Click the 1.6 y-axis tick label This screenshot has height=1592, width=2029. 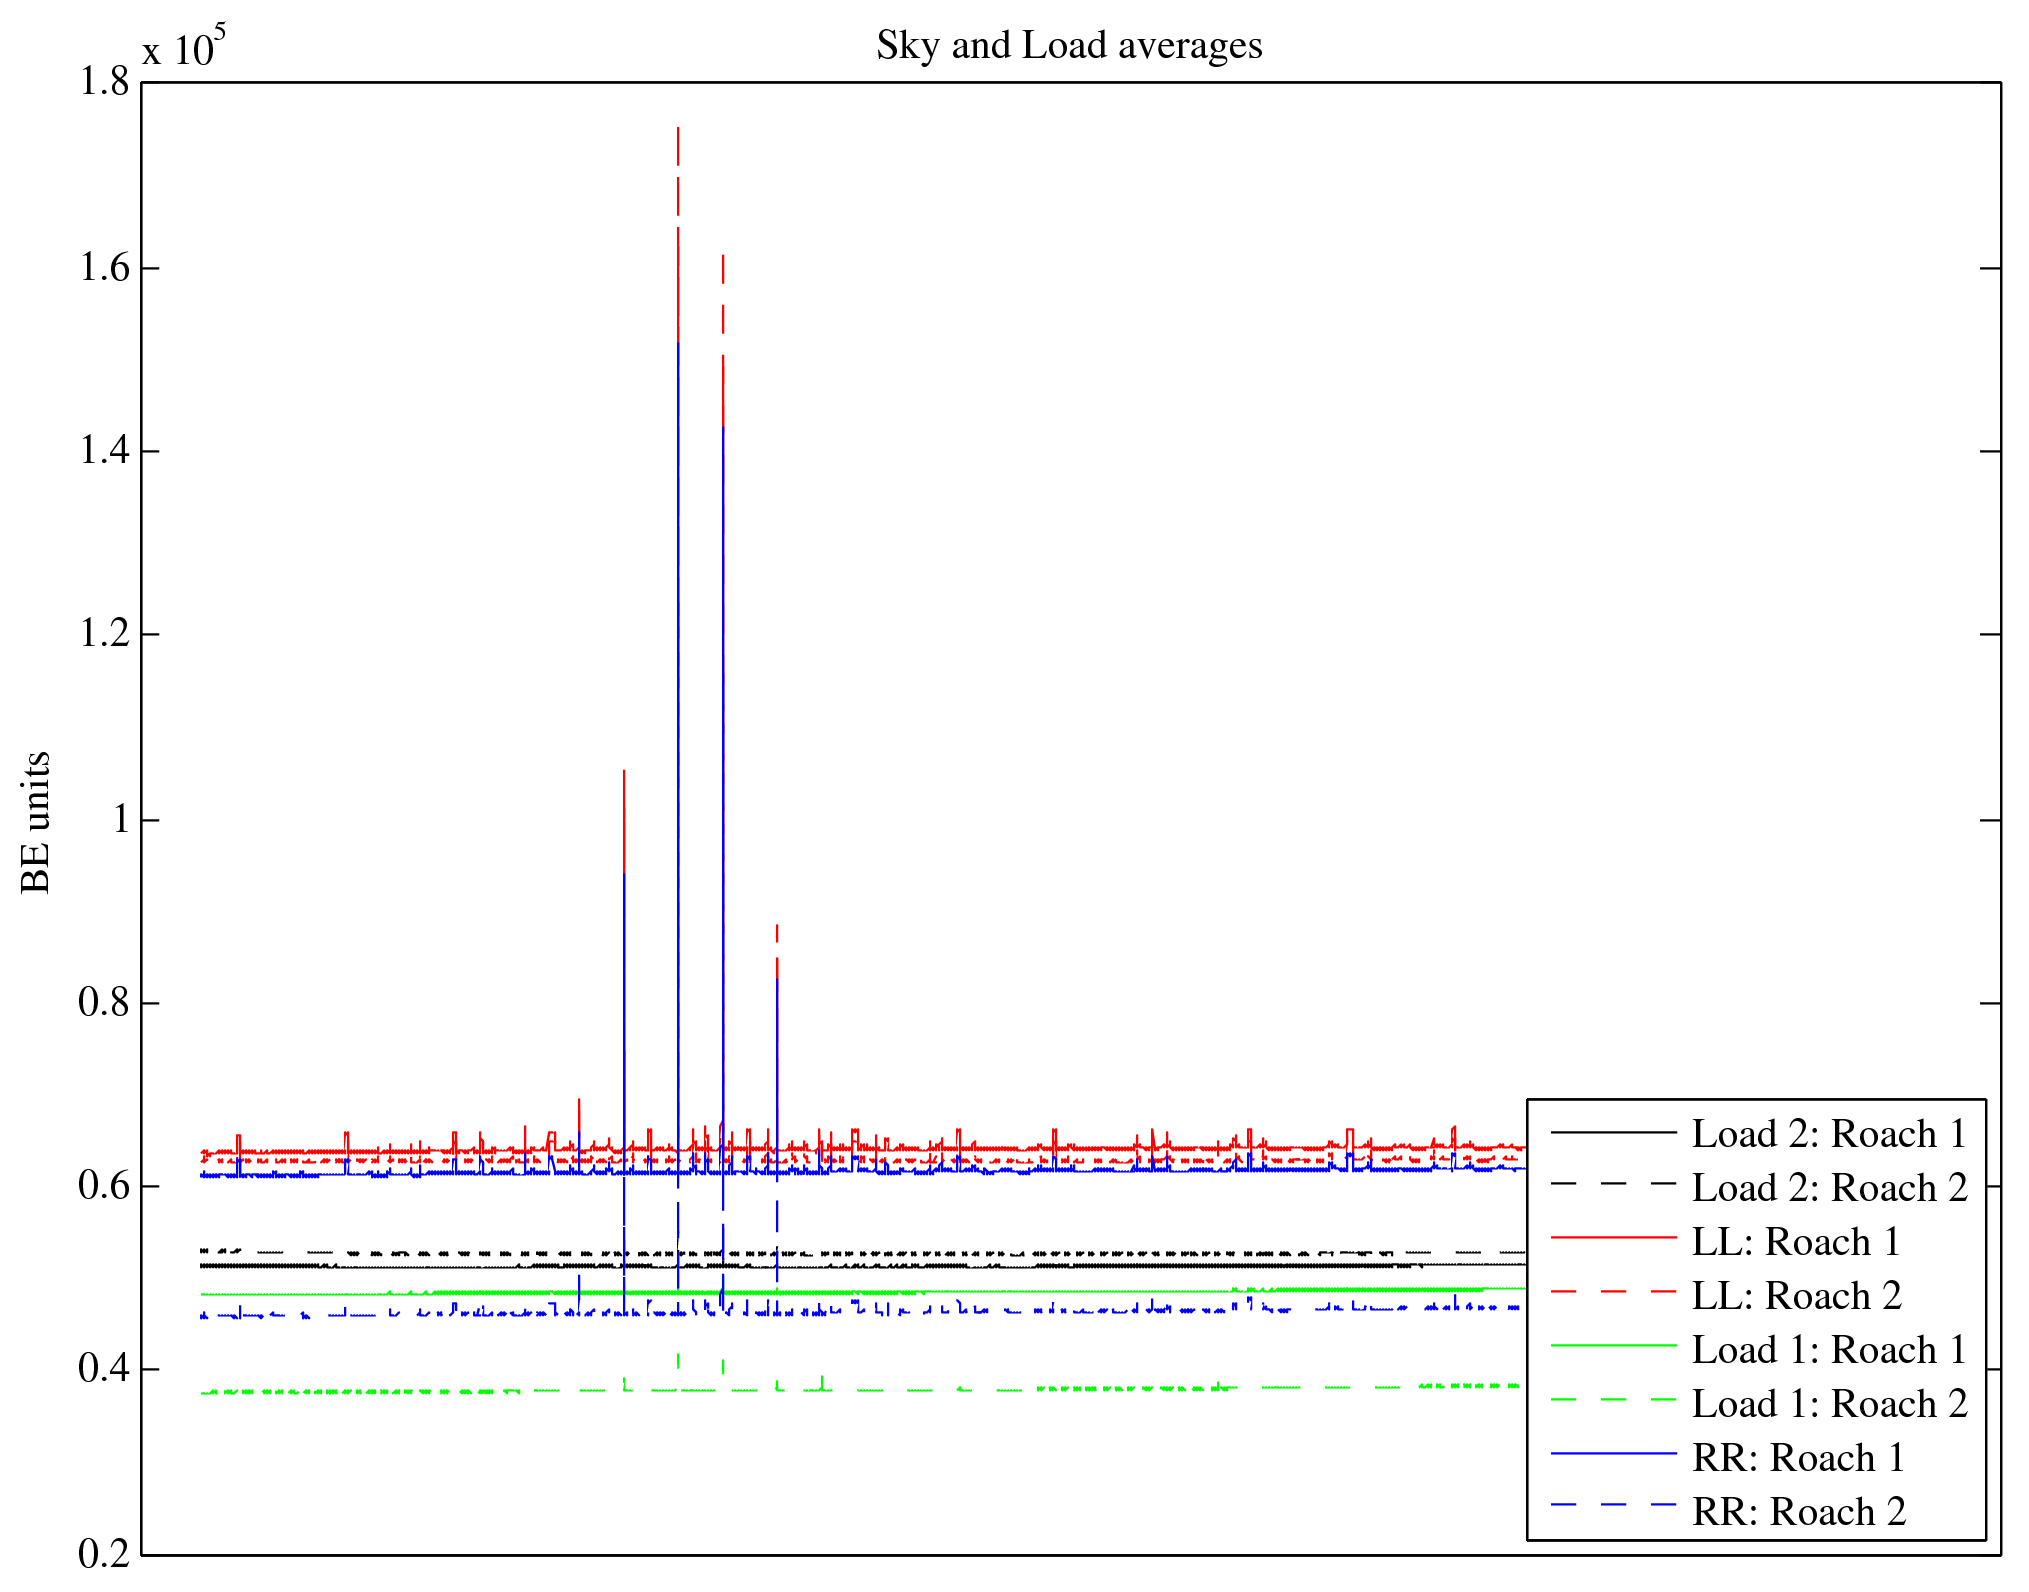104,268
